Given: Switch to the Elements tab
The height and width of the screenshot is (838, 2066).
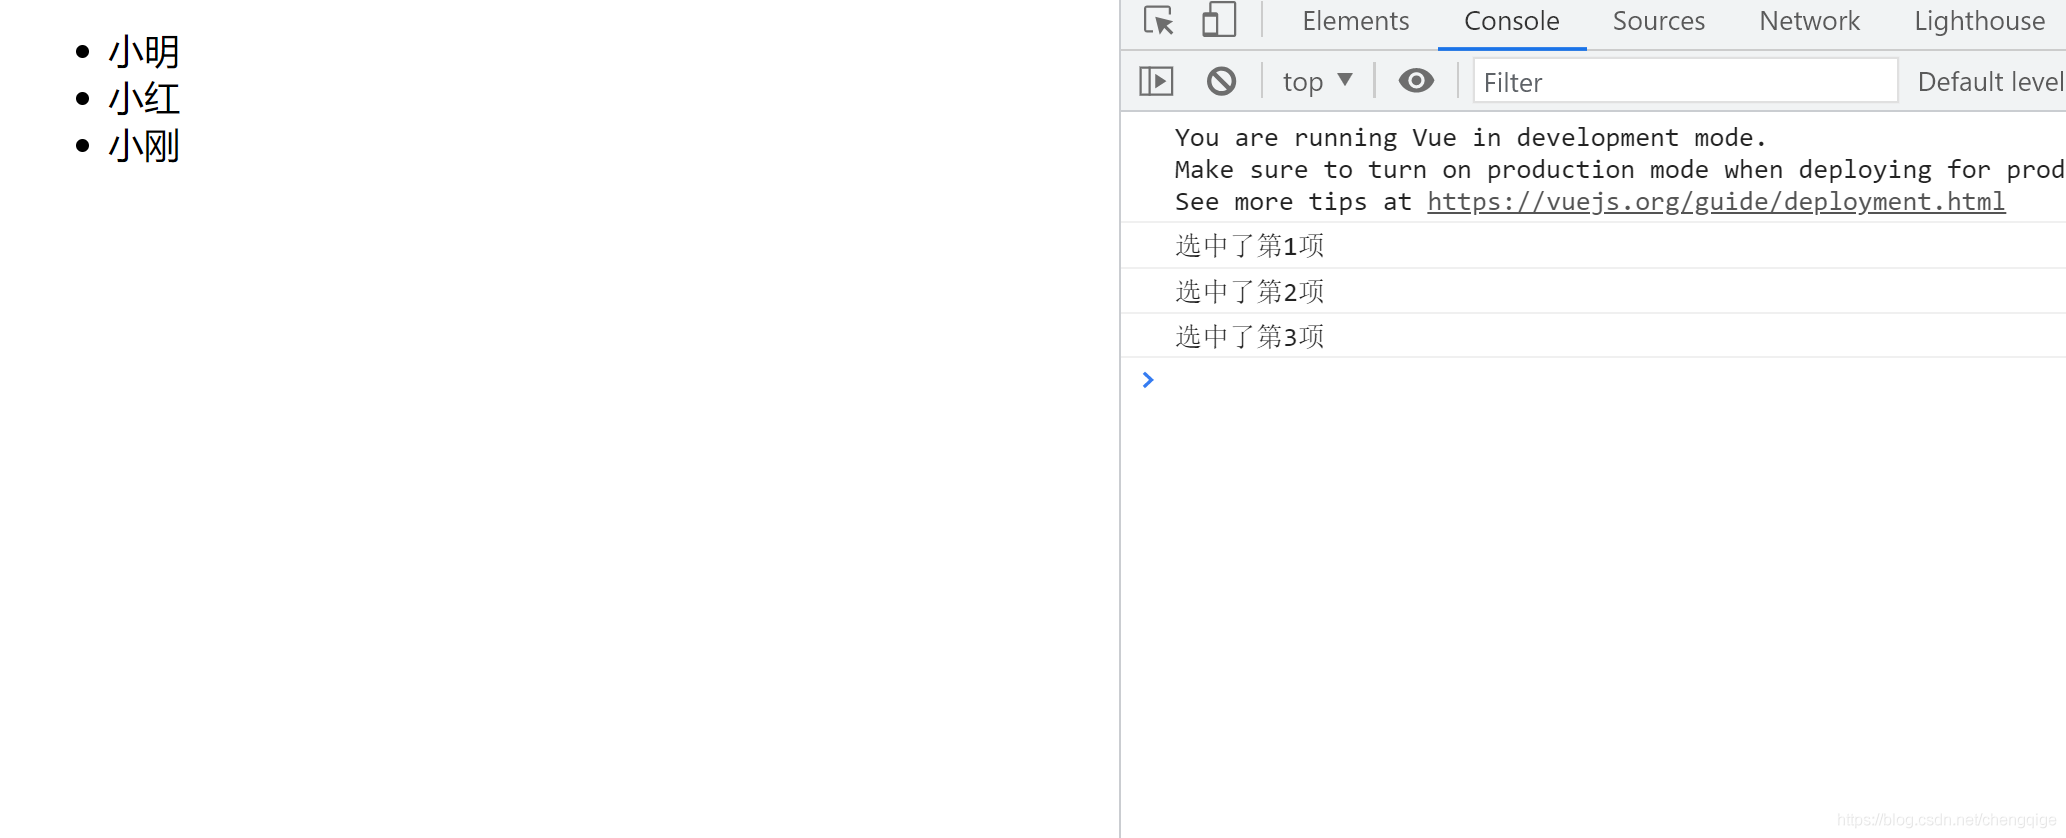Looking at the screenshot, I should 1355,22.
